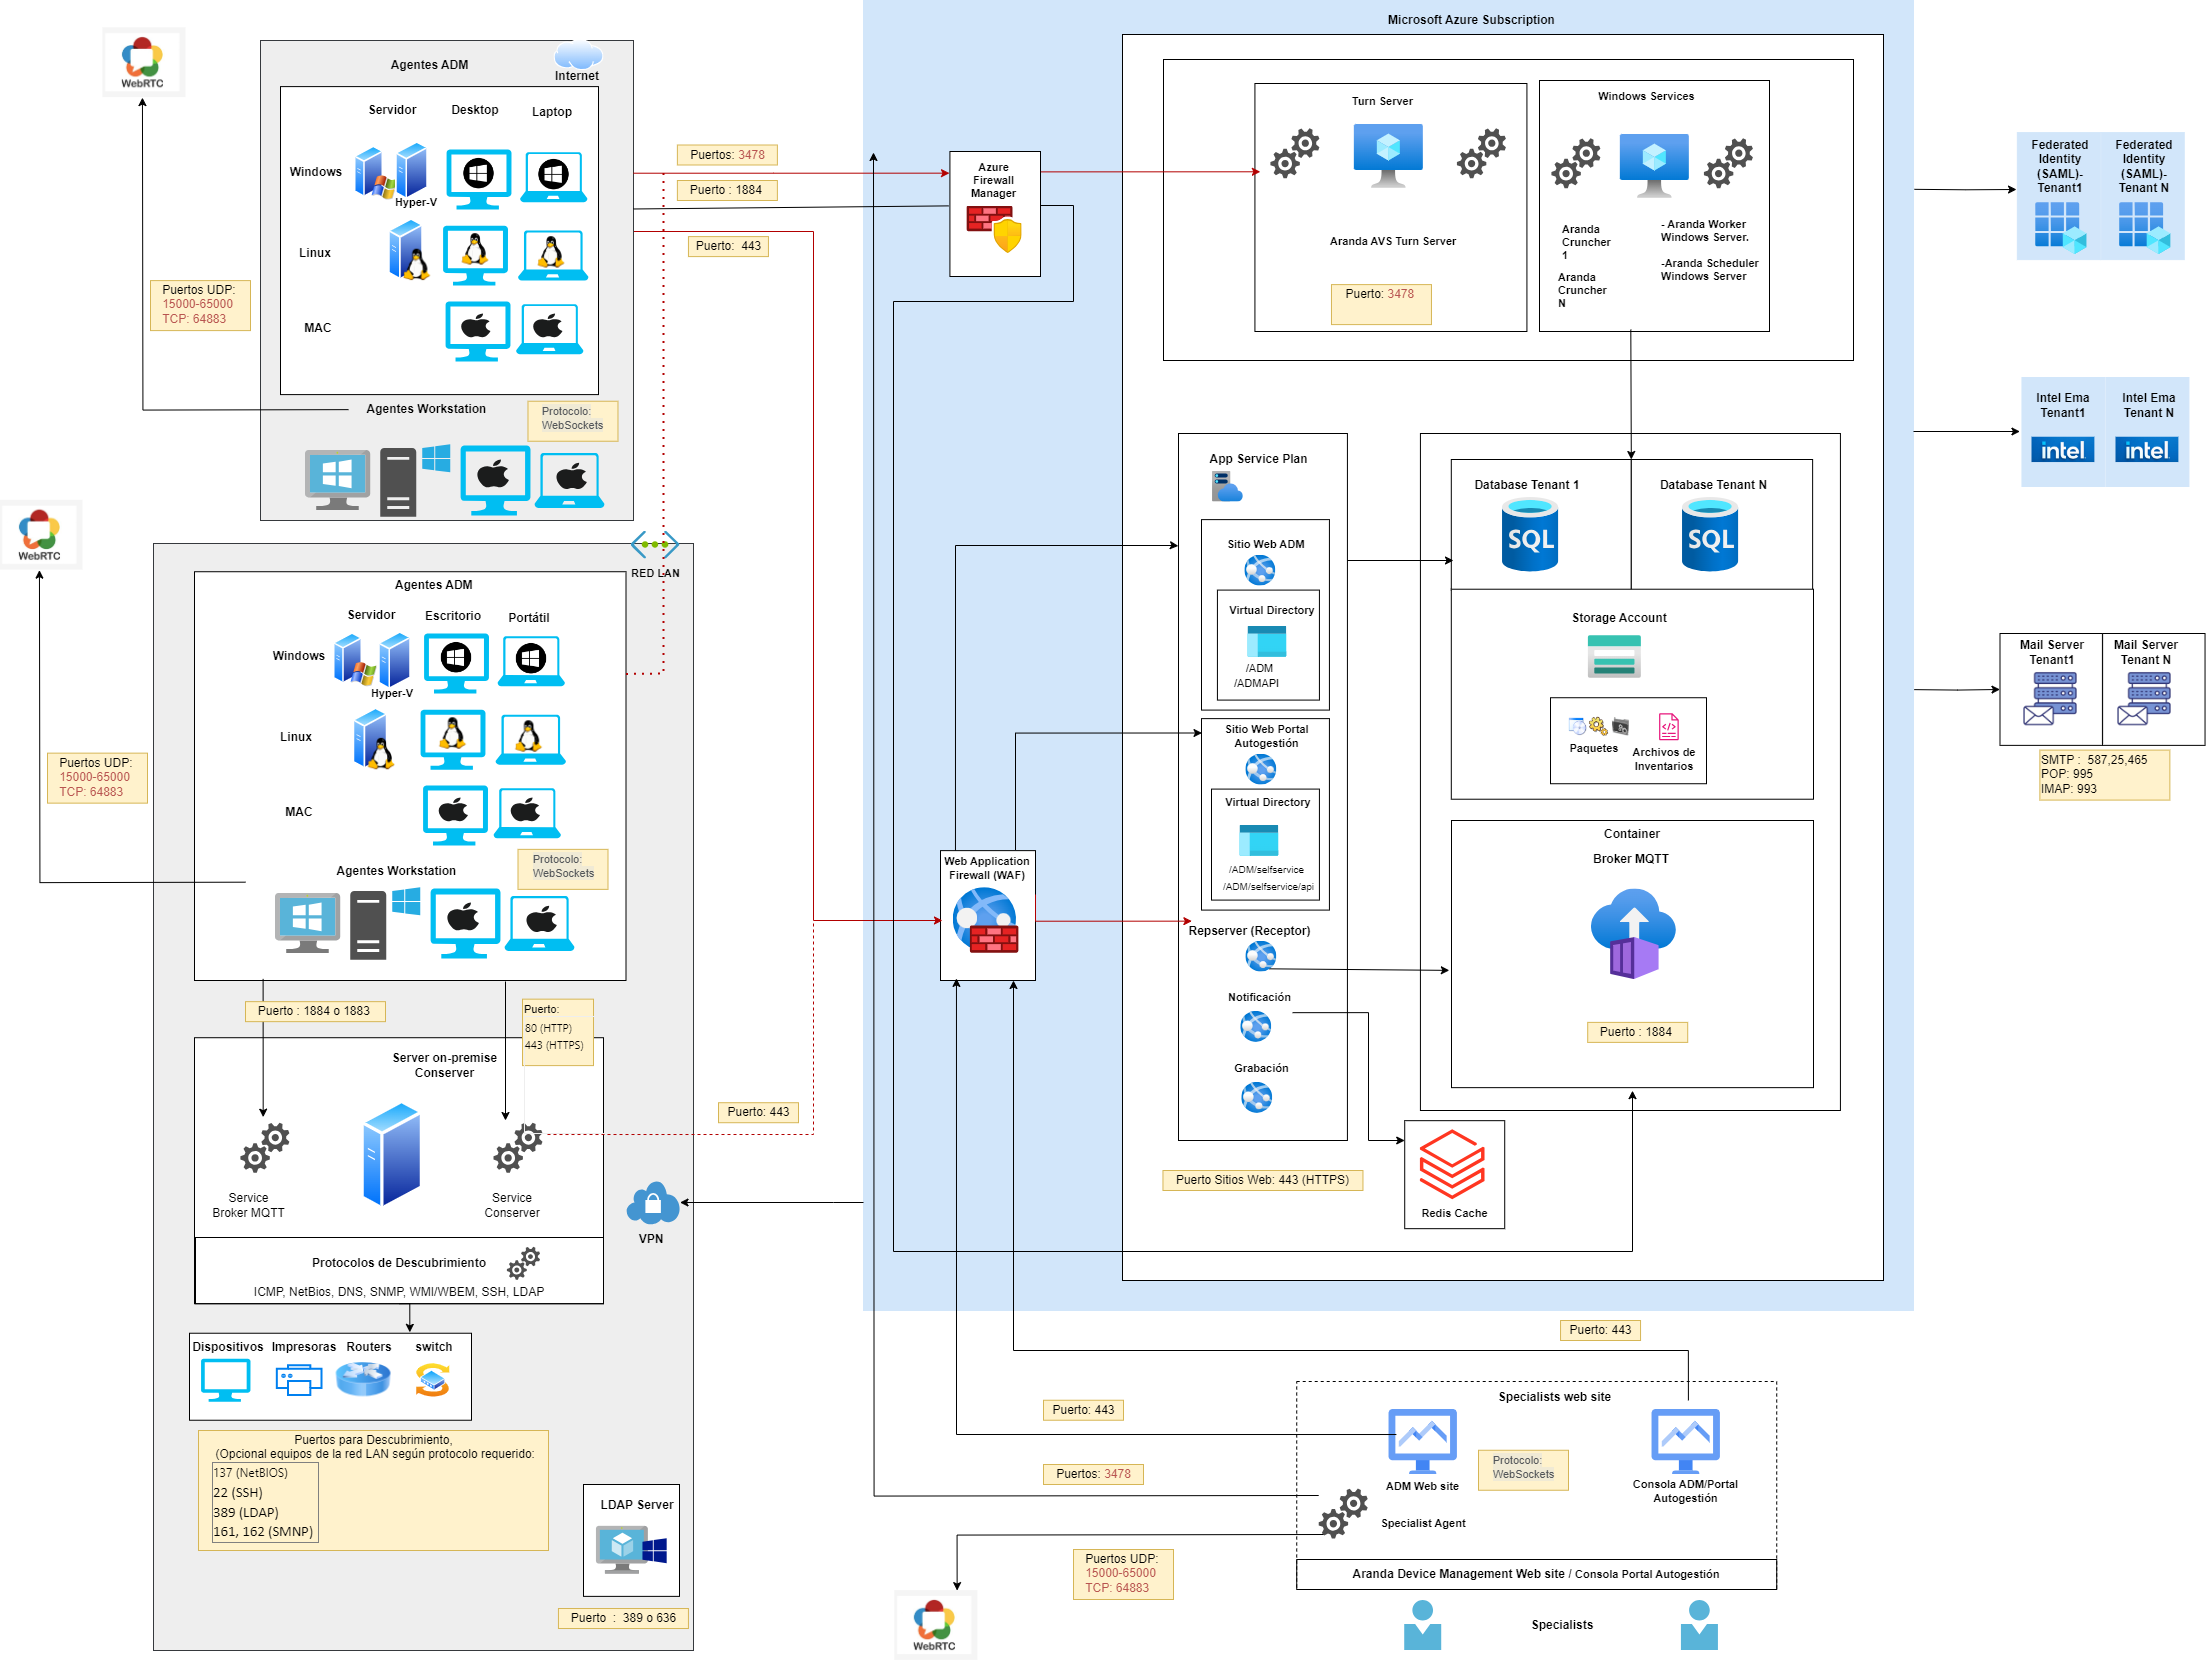
Task: Click the Grabación service icon
Action: (x=1256, y=1097)
